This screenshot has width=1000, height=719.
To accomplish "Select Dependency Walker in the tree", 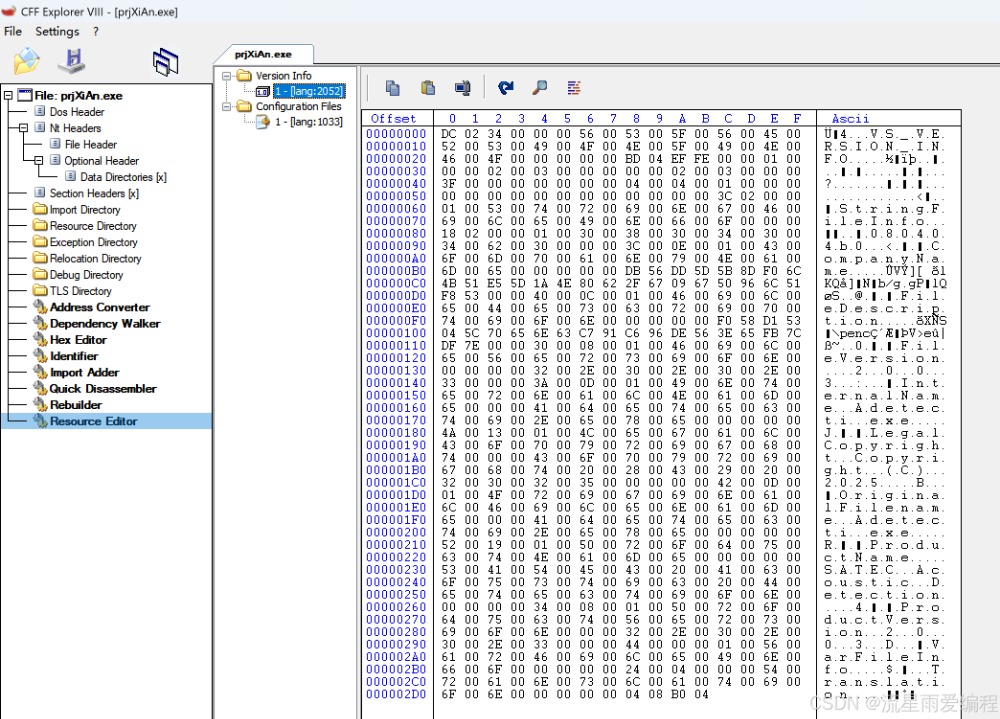I will (105, 324).
